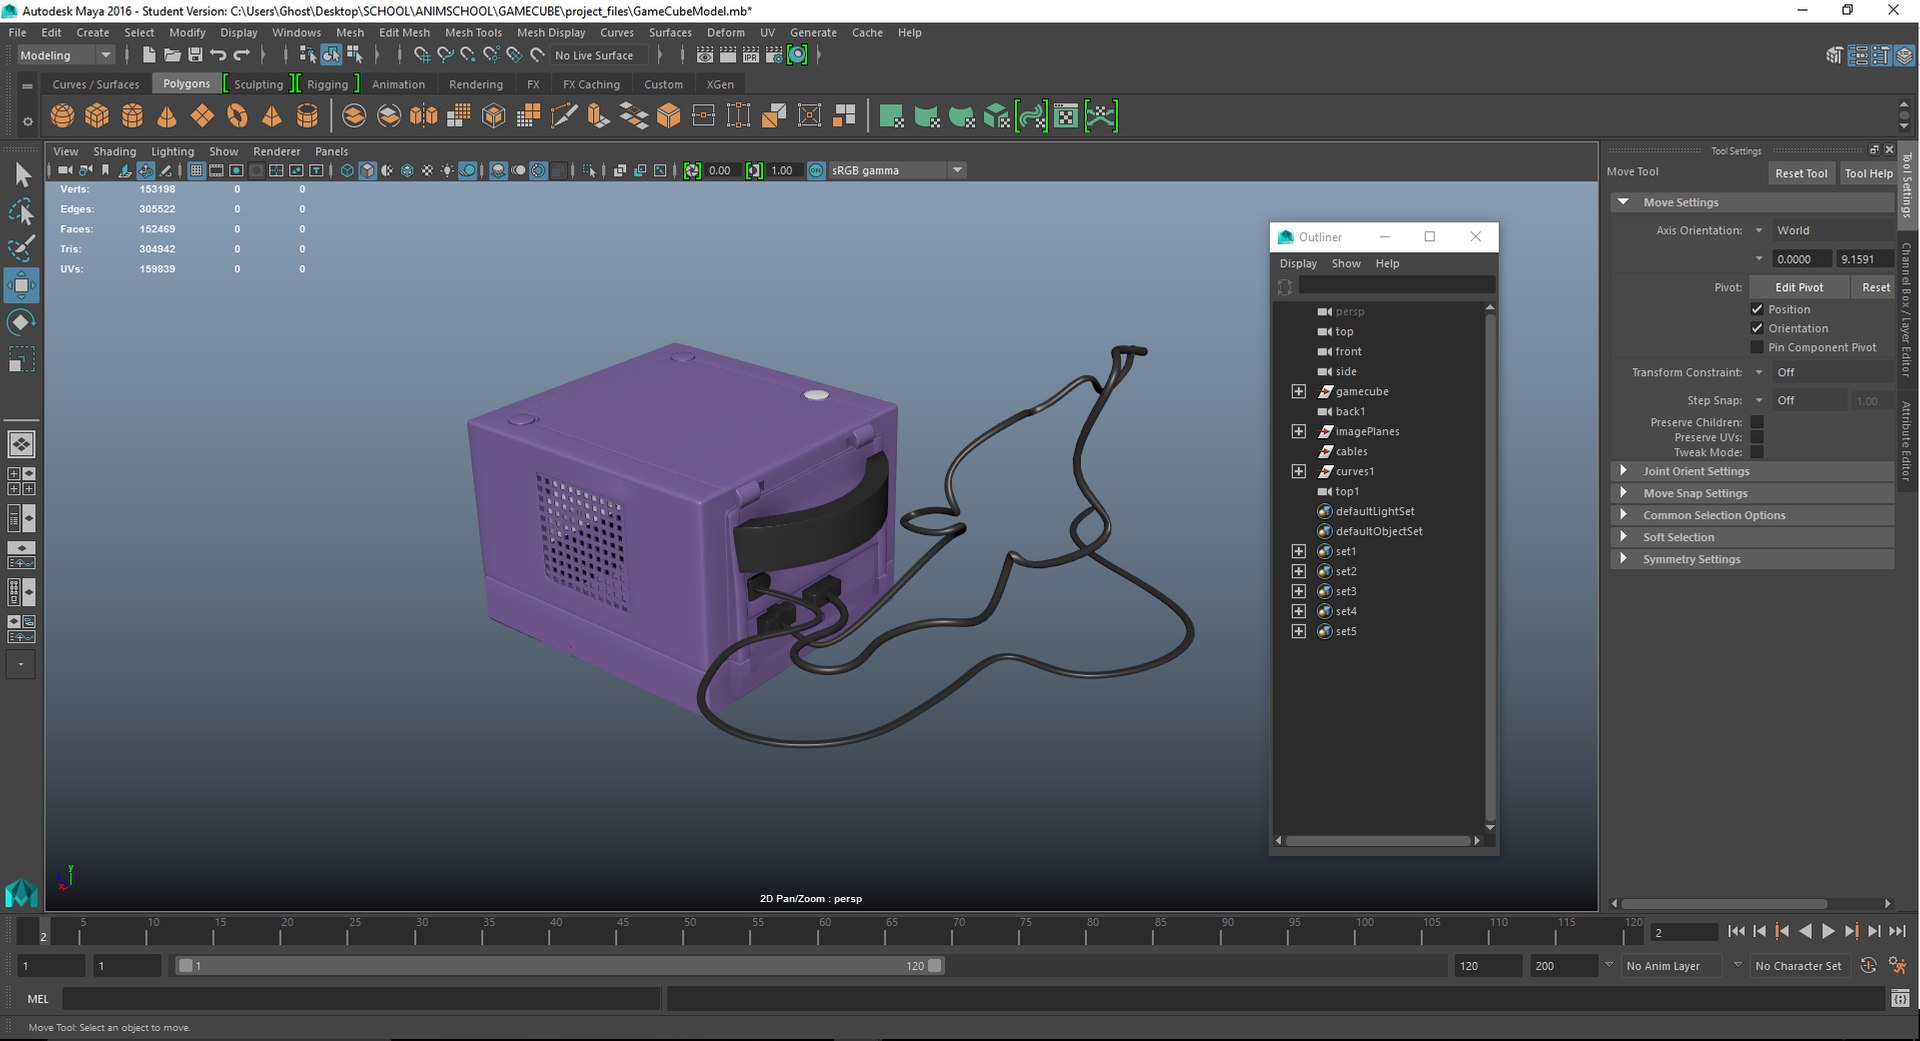
Task: Click the Extrude shelf icon
Action: click(x=599, y=116)
